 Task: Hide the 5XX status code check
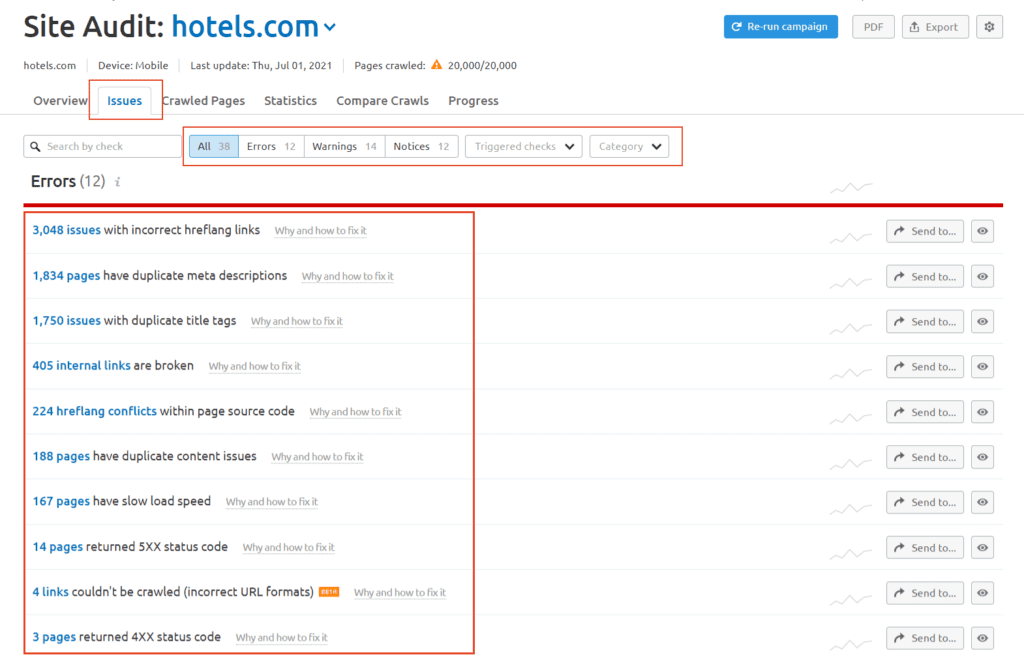click(982, 547)
